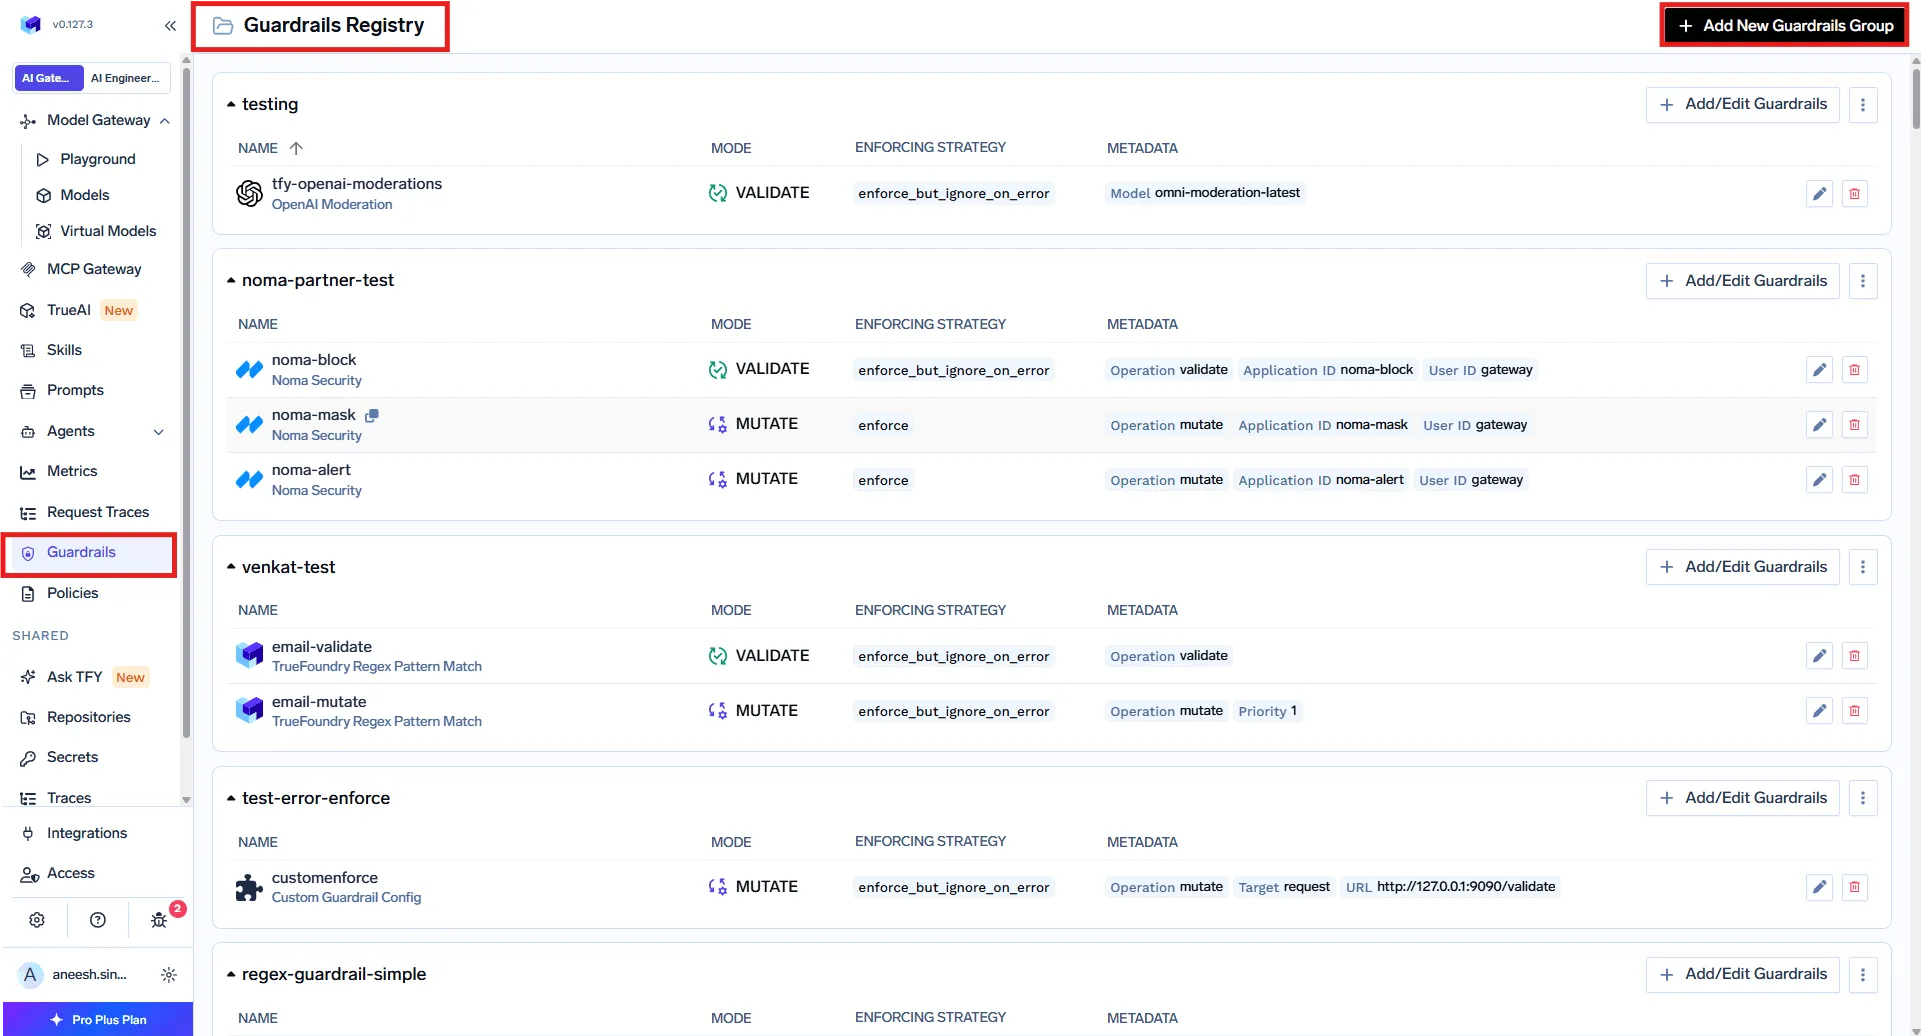Open settings gear in sidebar footer
This screenshot has width=1921, height=1036.
[x=37, y=920]
